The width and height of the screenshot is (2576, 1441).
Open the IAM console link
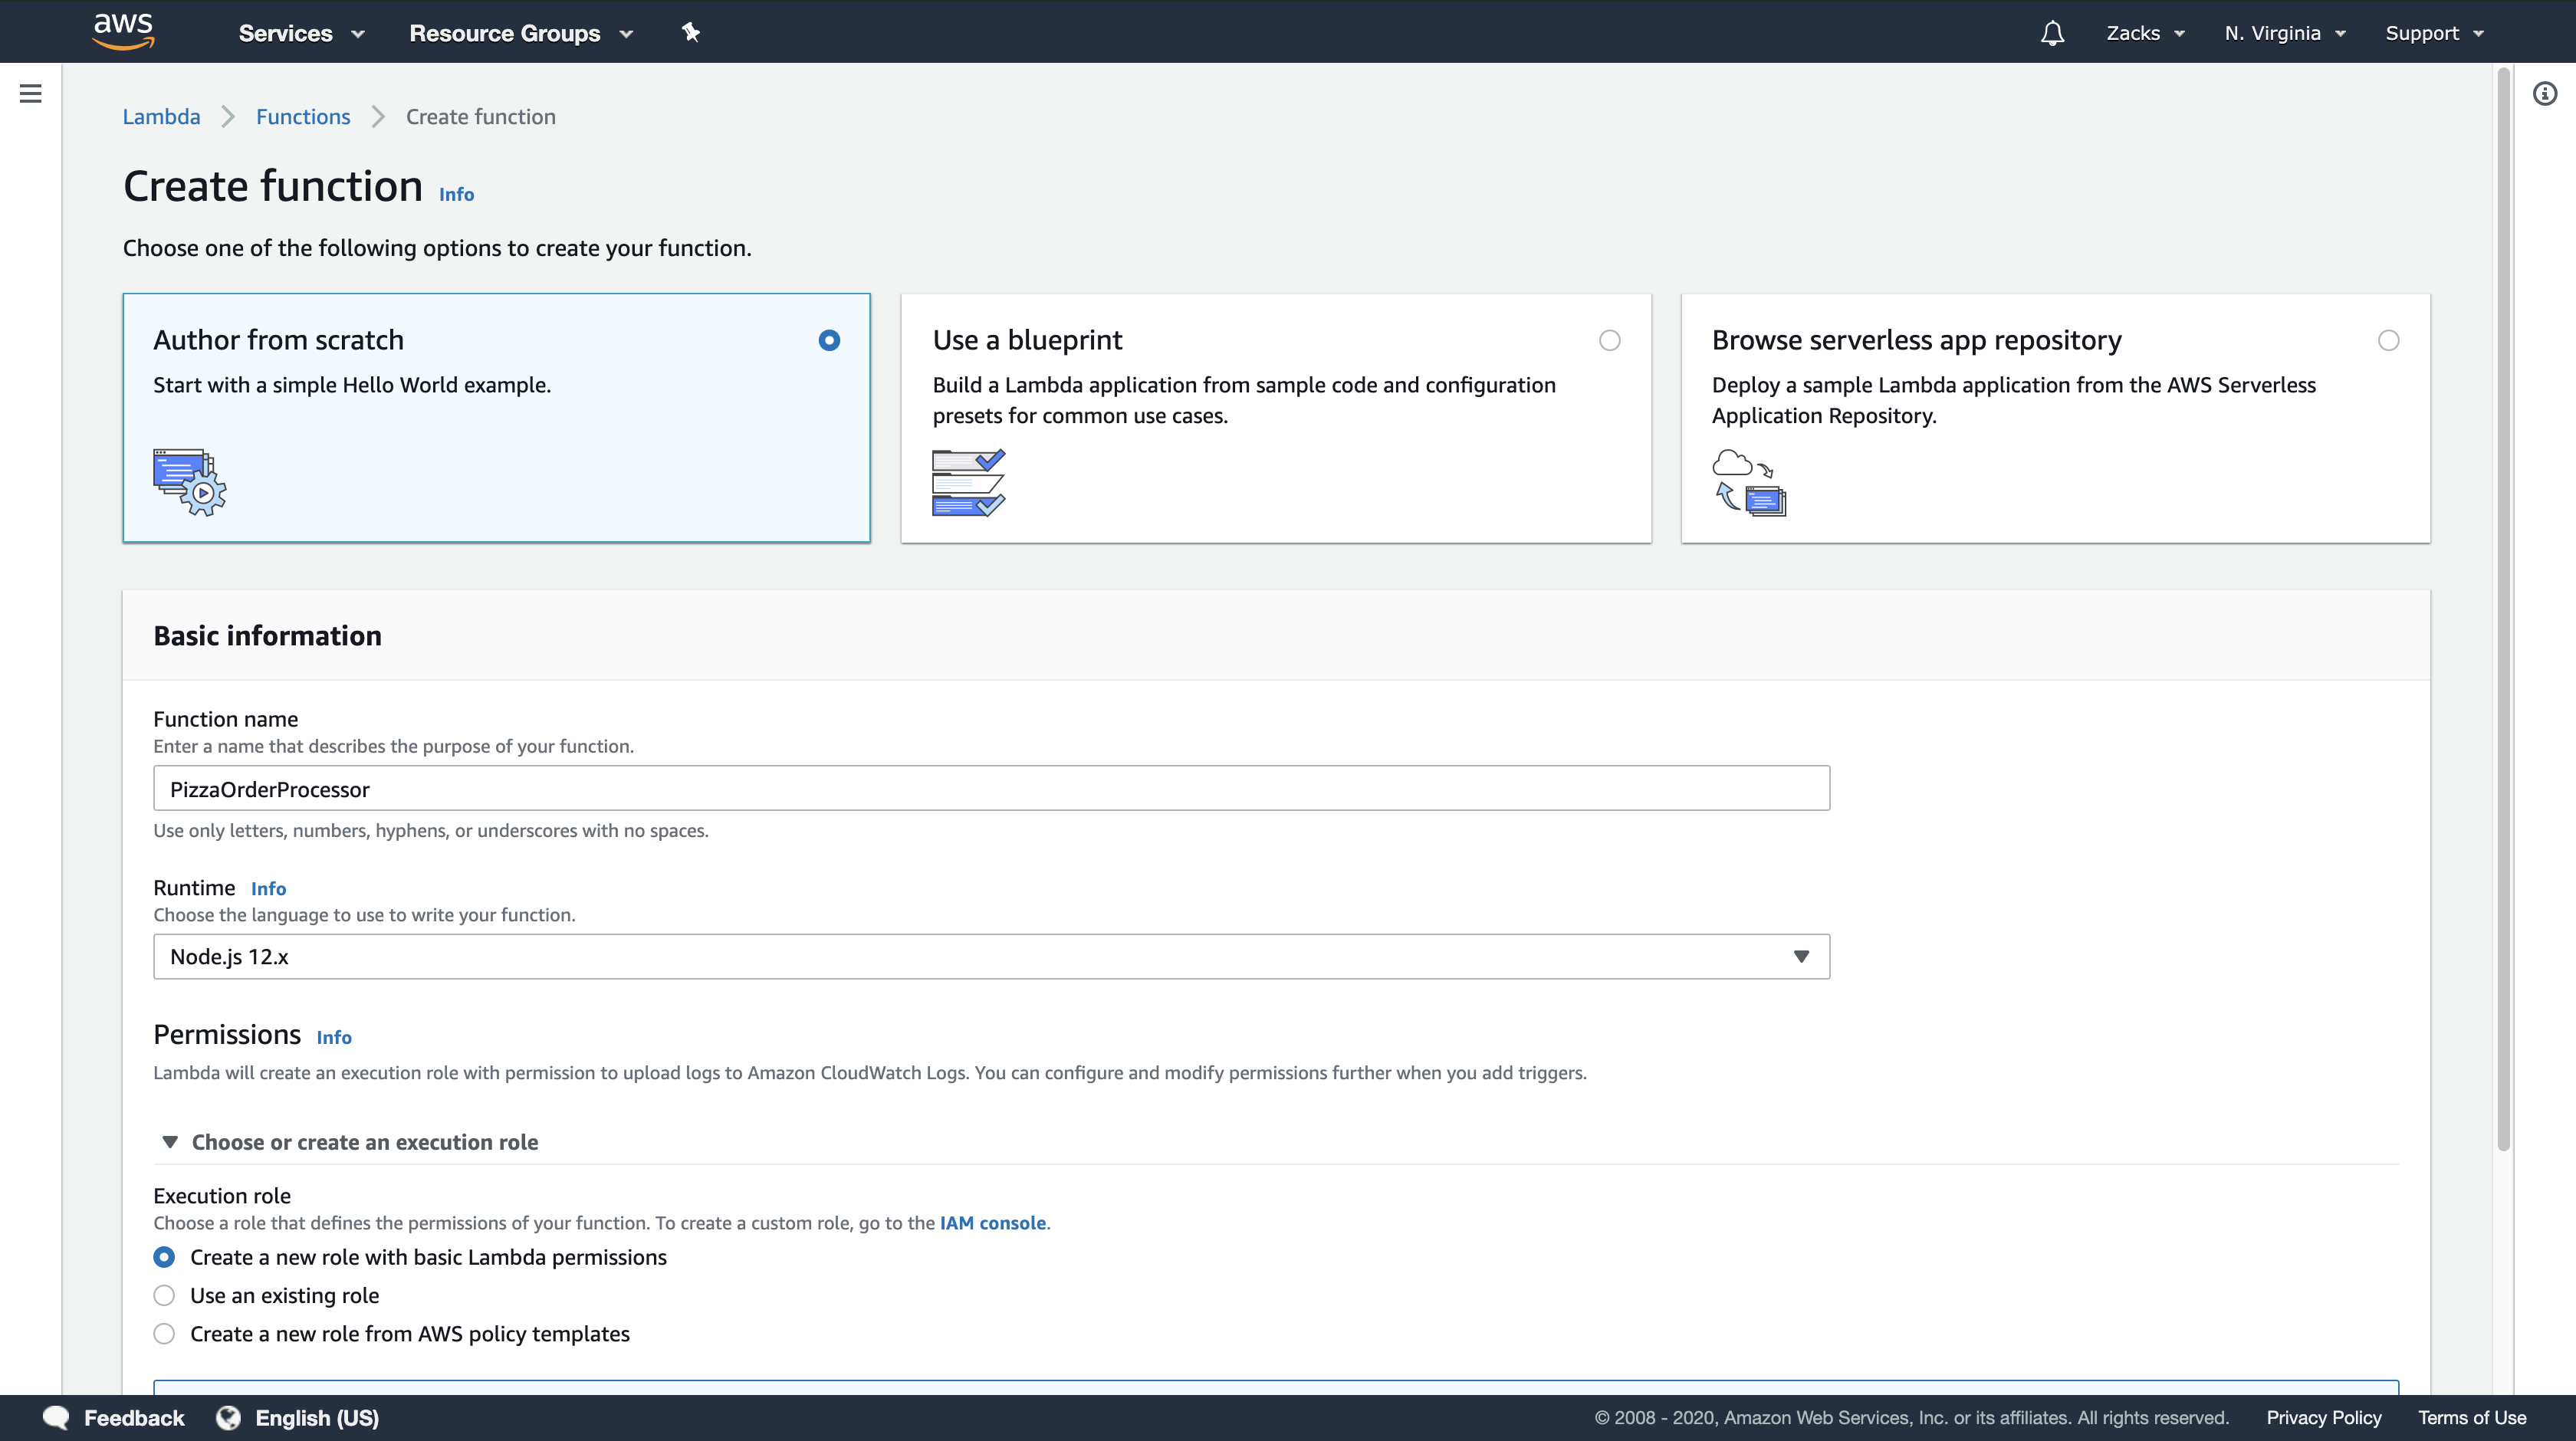[992, 1222]
